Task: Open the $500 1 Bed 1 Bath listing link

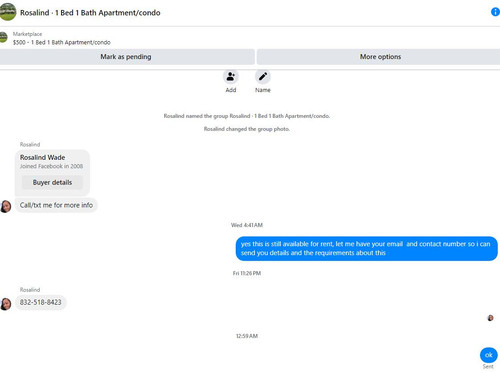Action: (x=62, y=42)
